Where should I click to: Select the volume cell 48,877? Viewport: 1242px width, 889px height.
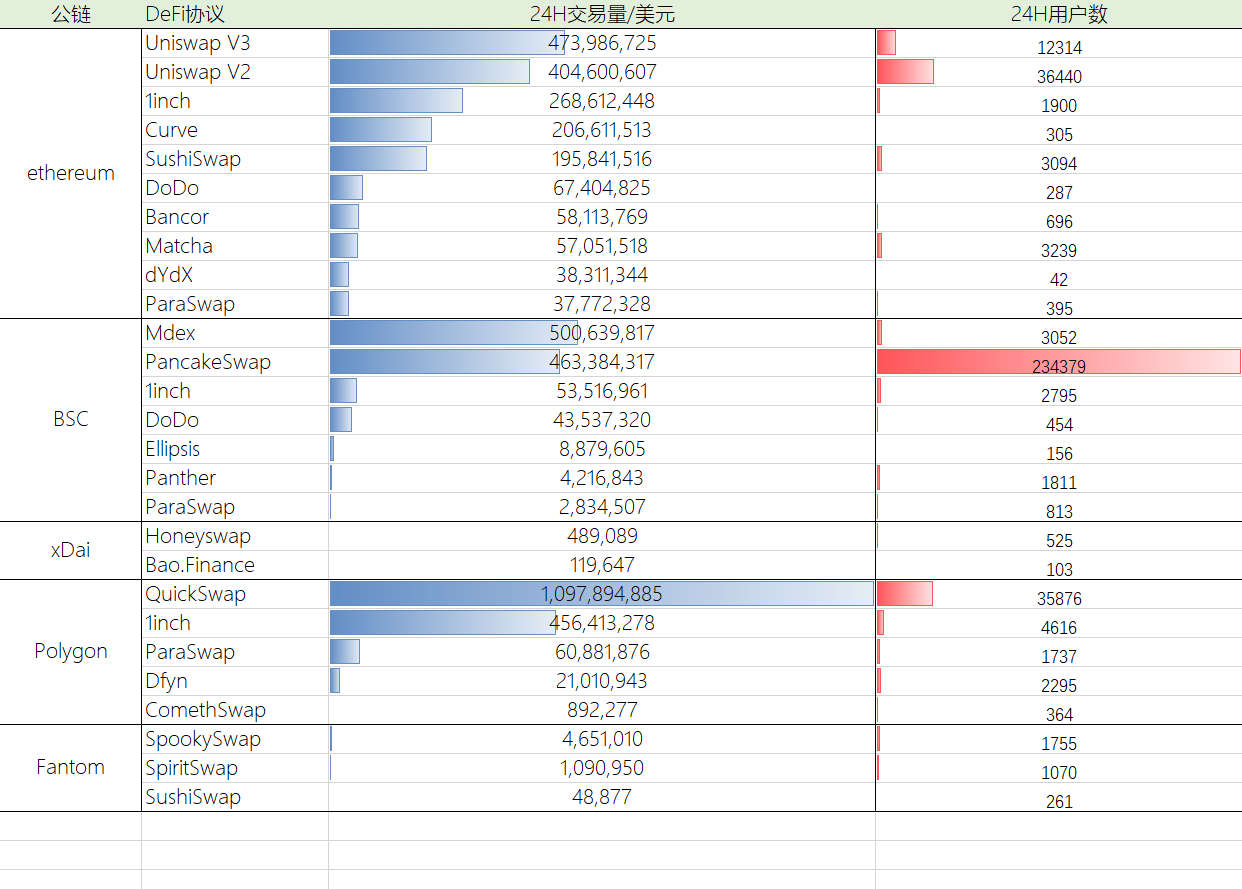[x=602, y=797]
